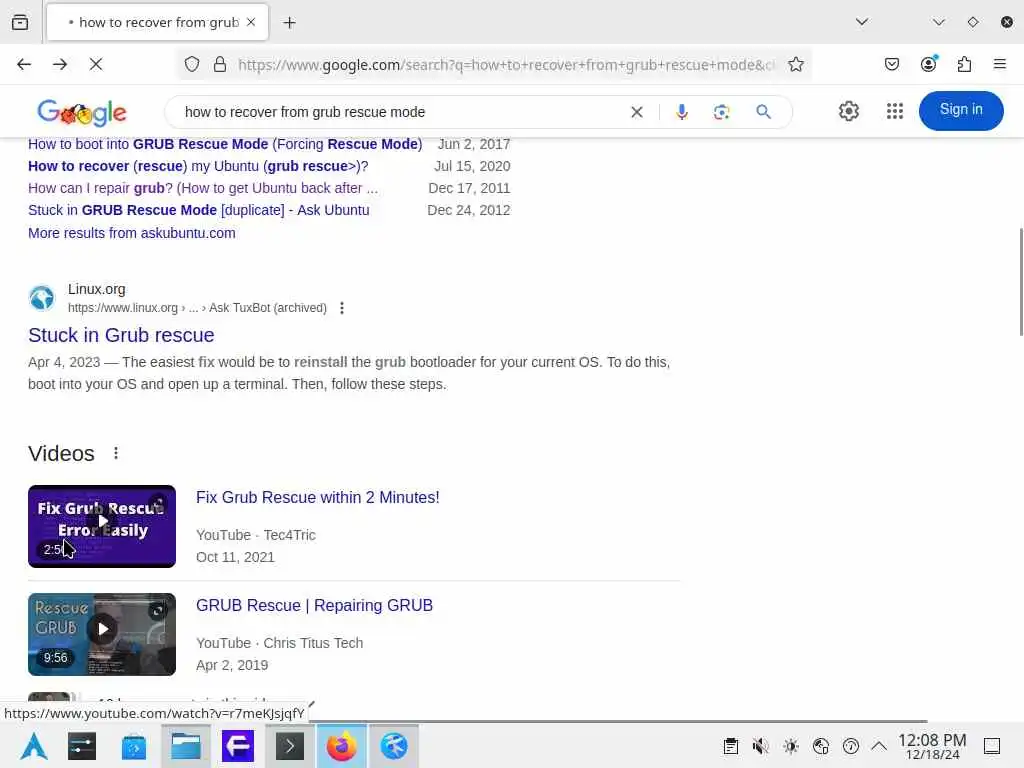Screen dimensions: 1024x768
Task: Stop loading the page
Action: tap(96, 64)
